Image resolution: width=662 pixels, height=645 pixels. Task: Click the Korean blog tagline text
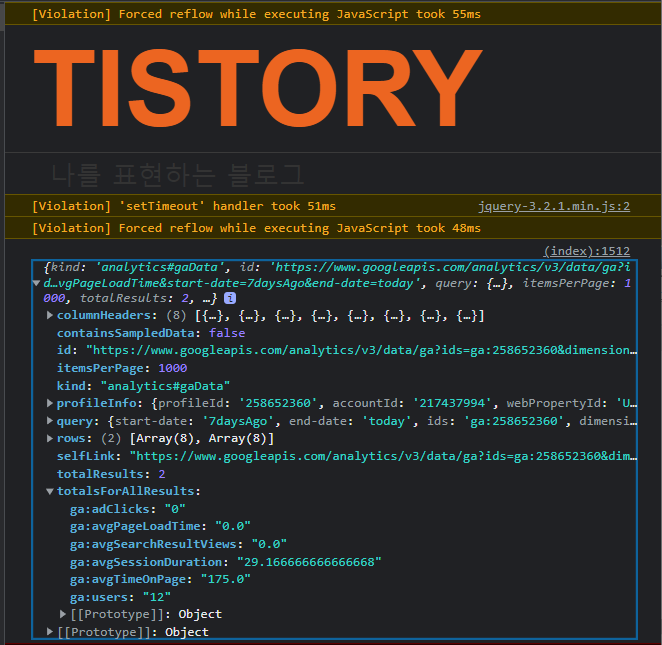click(x=177, y=175)
